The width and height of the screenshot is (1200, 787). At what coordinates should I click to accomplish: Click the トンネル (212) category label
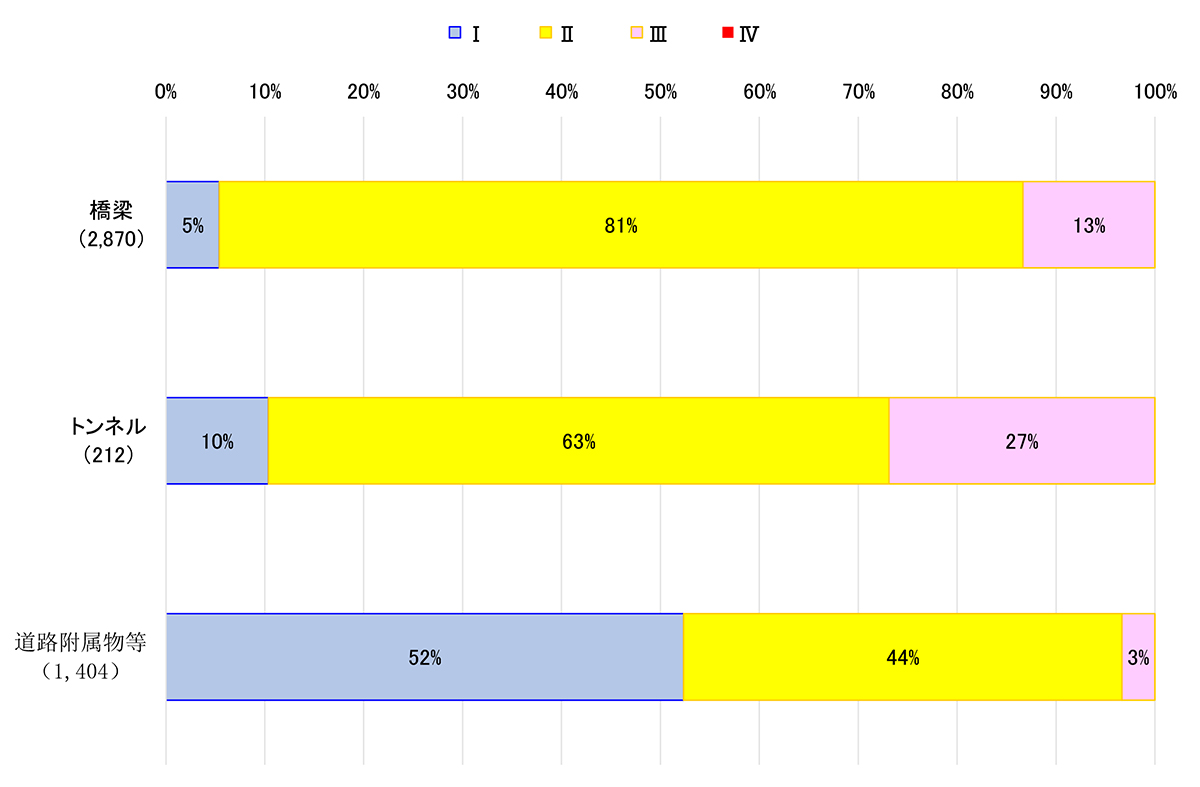(x=106, y=439)
